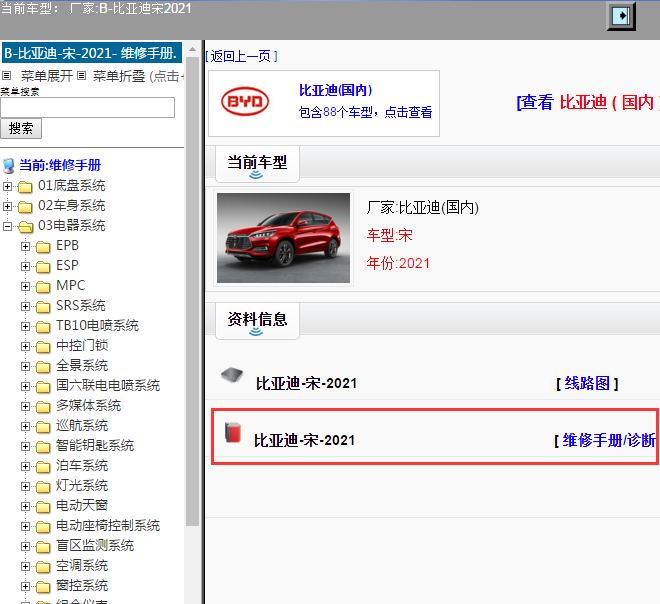The height and width of the screenshot is (604, 660).
Task: Click the menu search input field
Action: tap(88, 107)
